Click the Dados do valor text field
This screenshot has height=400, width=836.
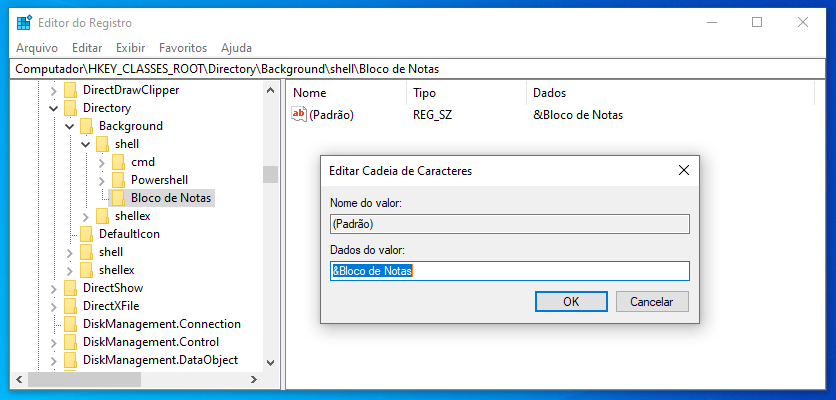510,271
